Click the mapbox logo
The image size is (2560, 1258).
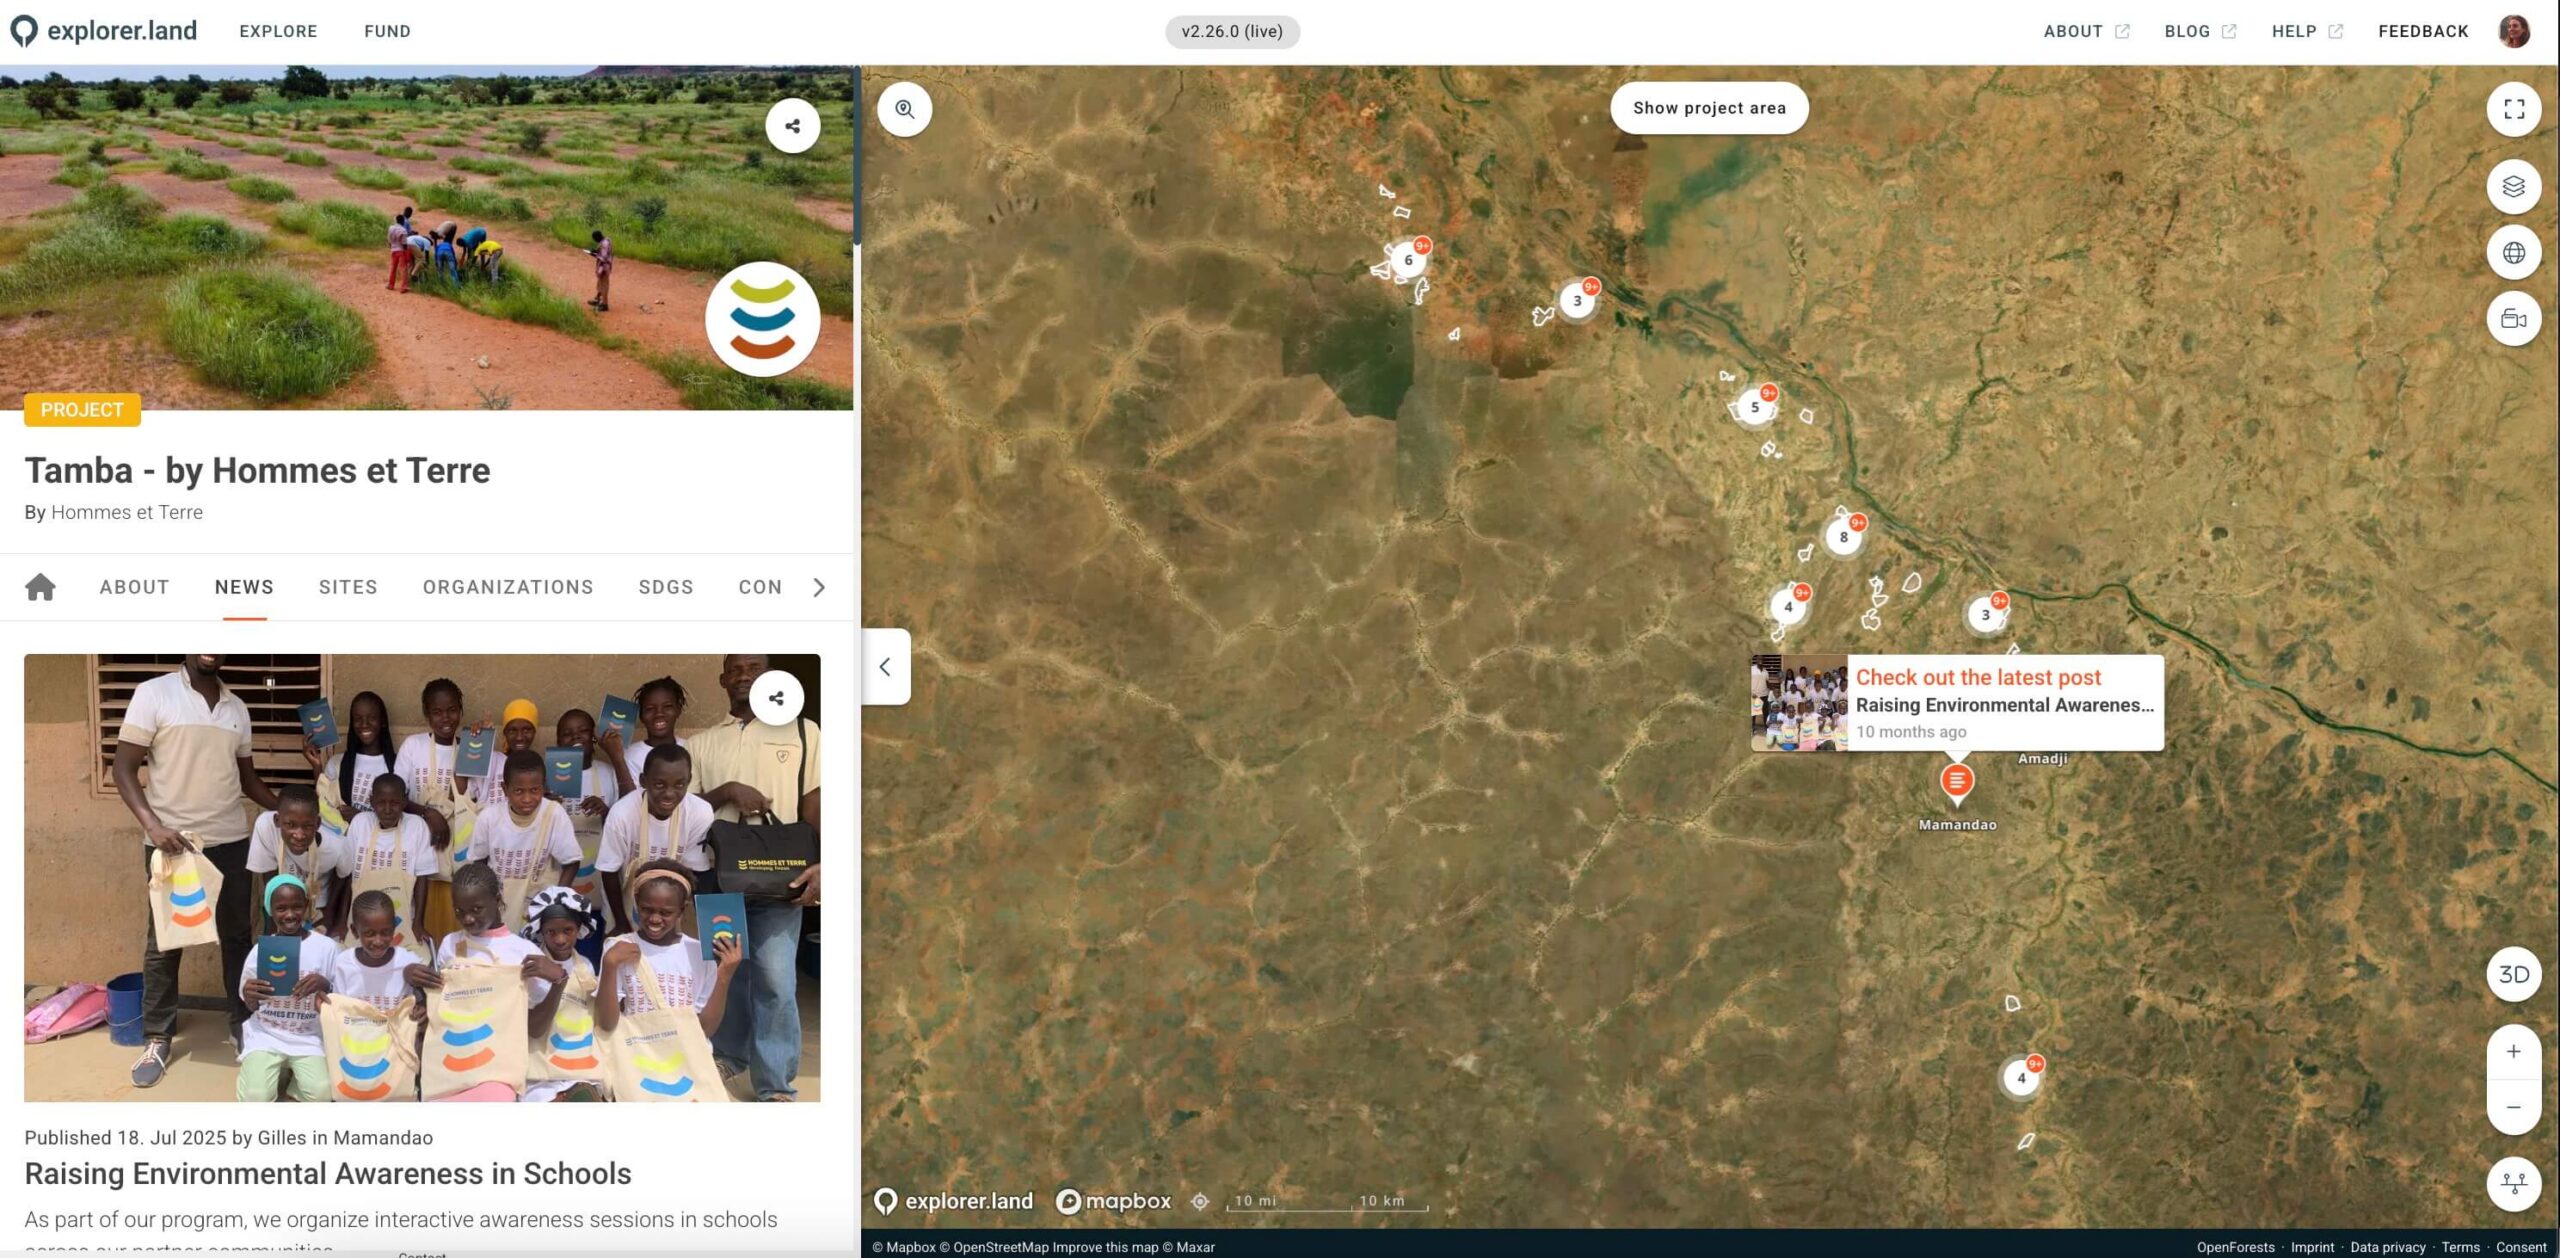click(x=1113, y=1201)
